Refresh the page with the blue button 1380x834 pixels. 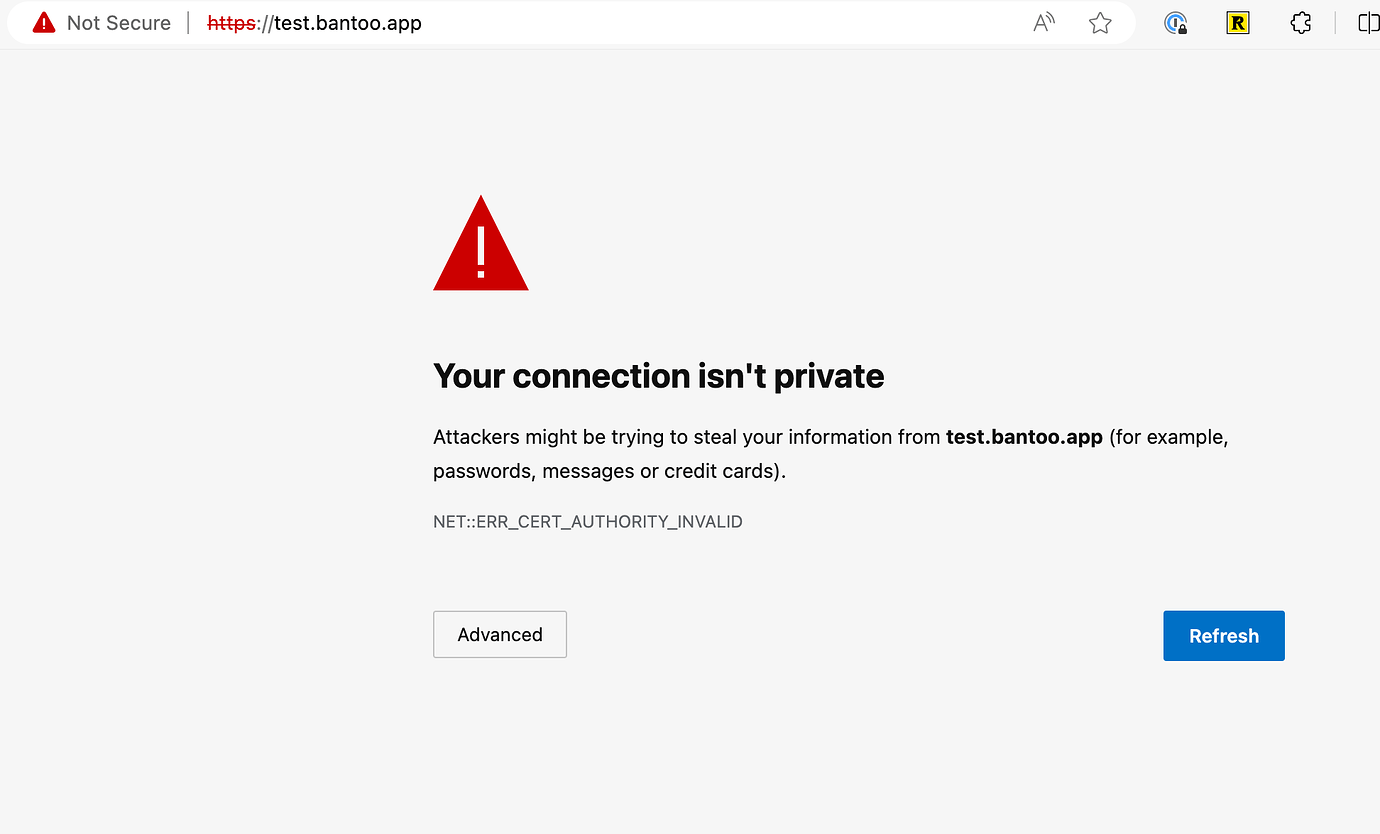click(x=1223, y=635)
